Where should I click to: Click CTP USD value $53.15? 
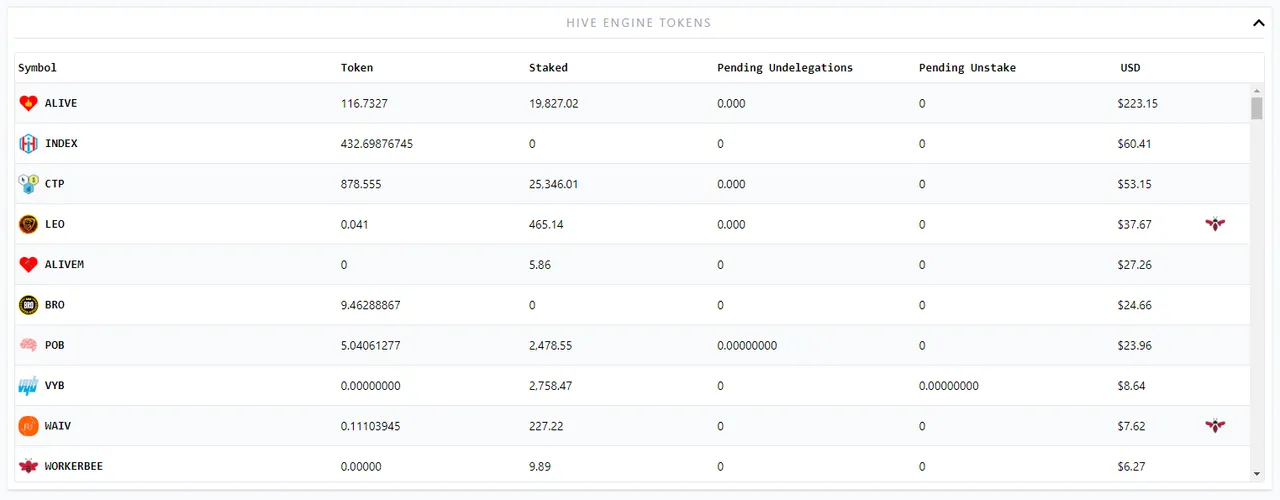point(1135,184)
